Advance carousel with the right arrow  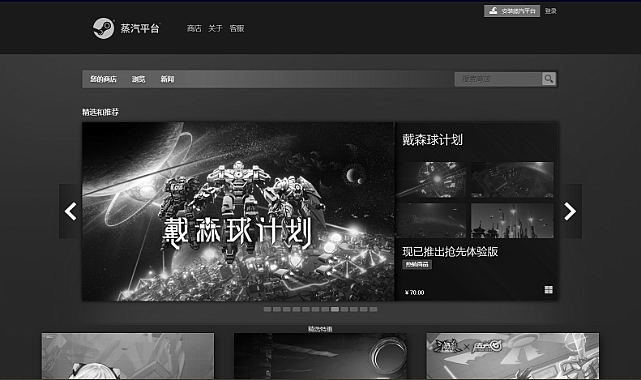point(570,211)
